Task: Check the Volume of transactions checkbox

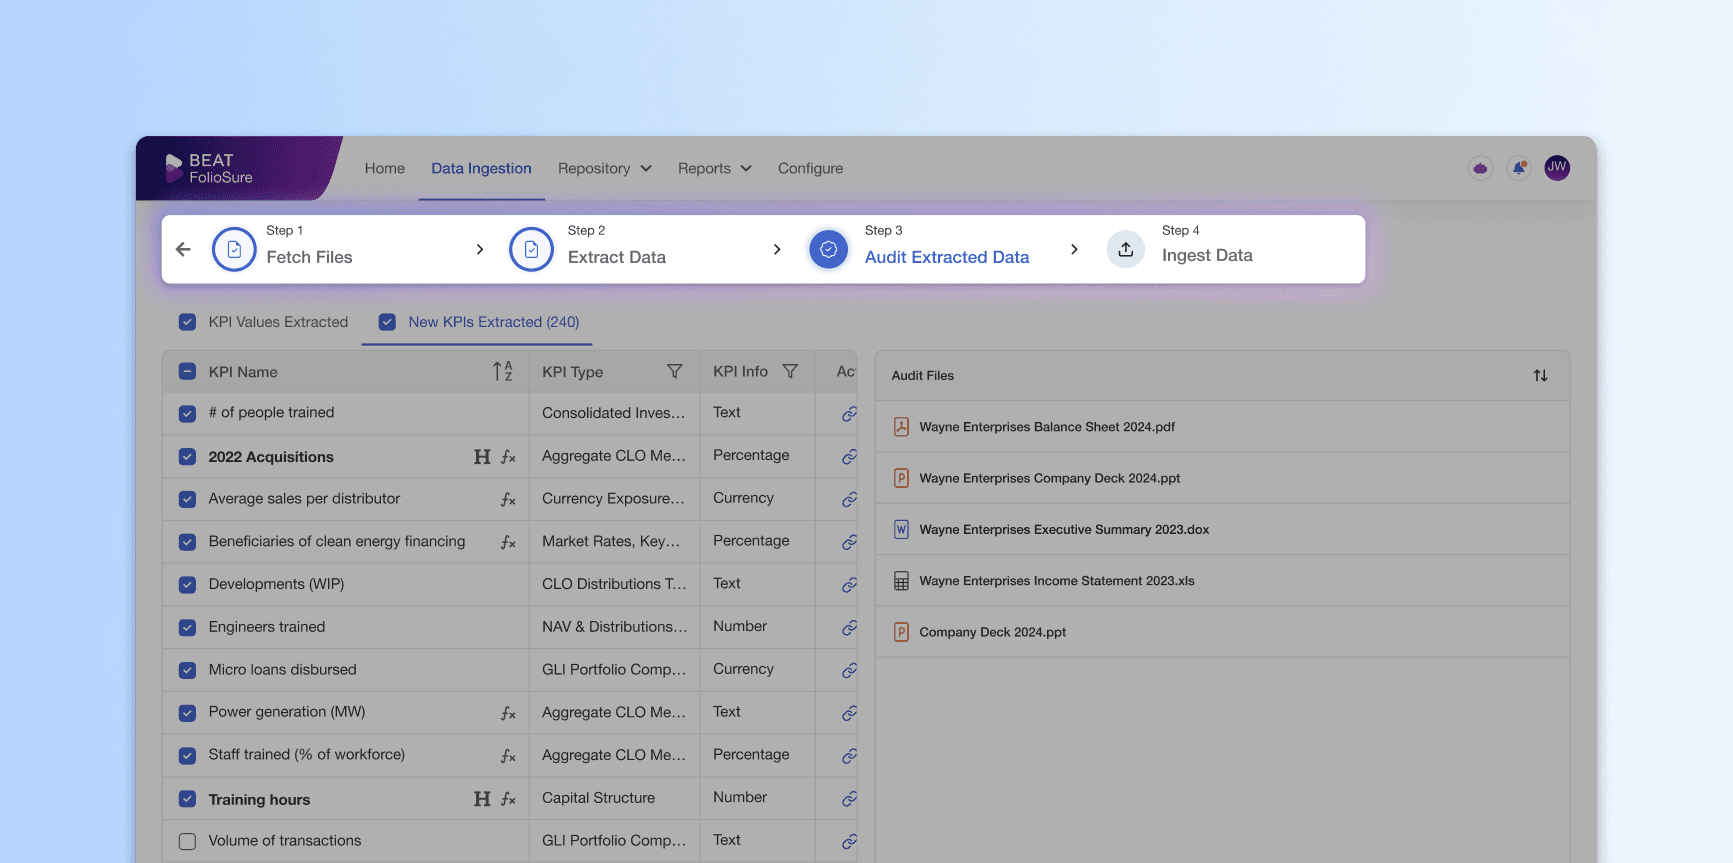Action: click(187, 841)
